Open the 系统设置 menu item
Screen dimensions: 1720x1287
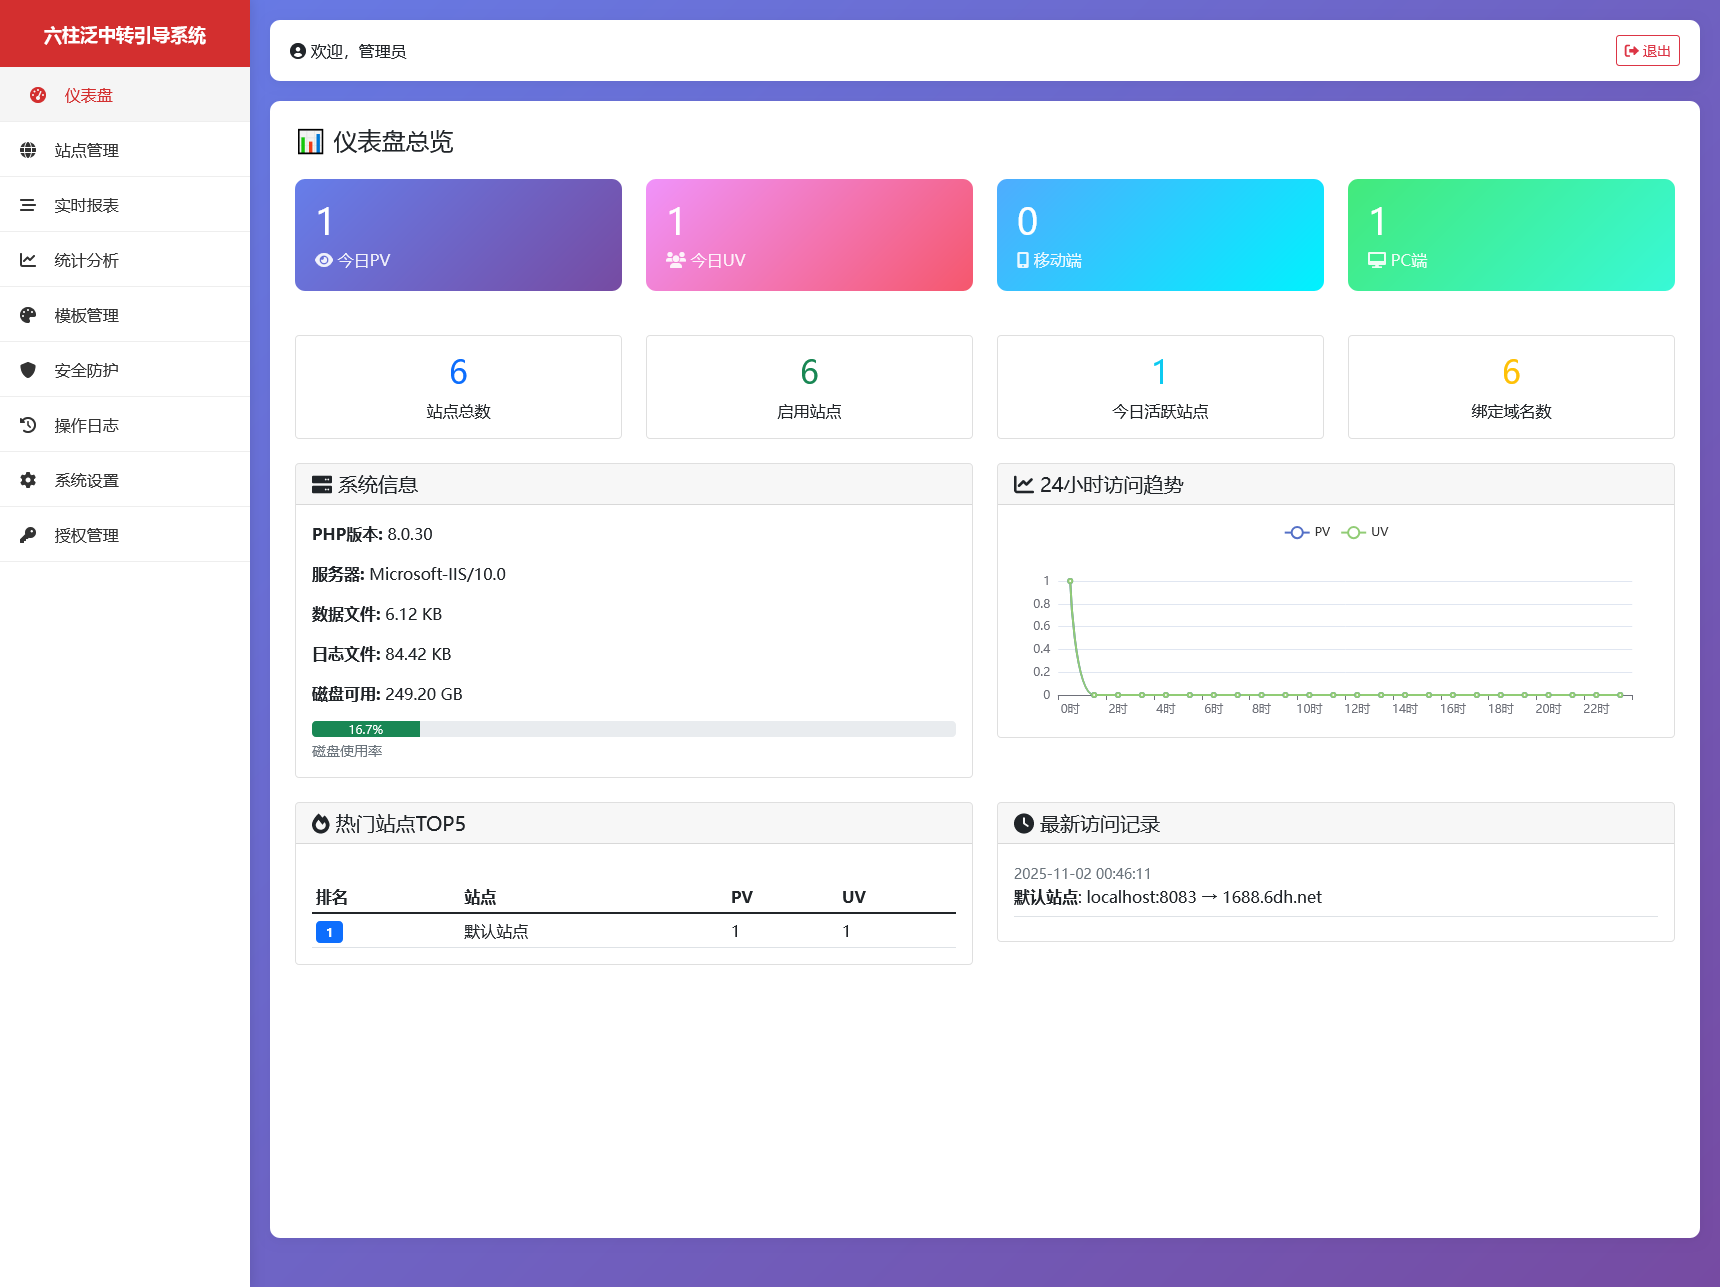click(86, 480)
